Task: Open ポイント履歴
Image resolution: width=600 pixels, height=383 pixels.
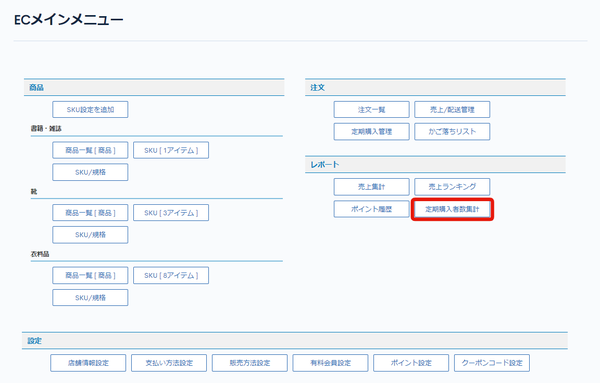Action: (x=372, y=209)
